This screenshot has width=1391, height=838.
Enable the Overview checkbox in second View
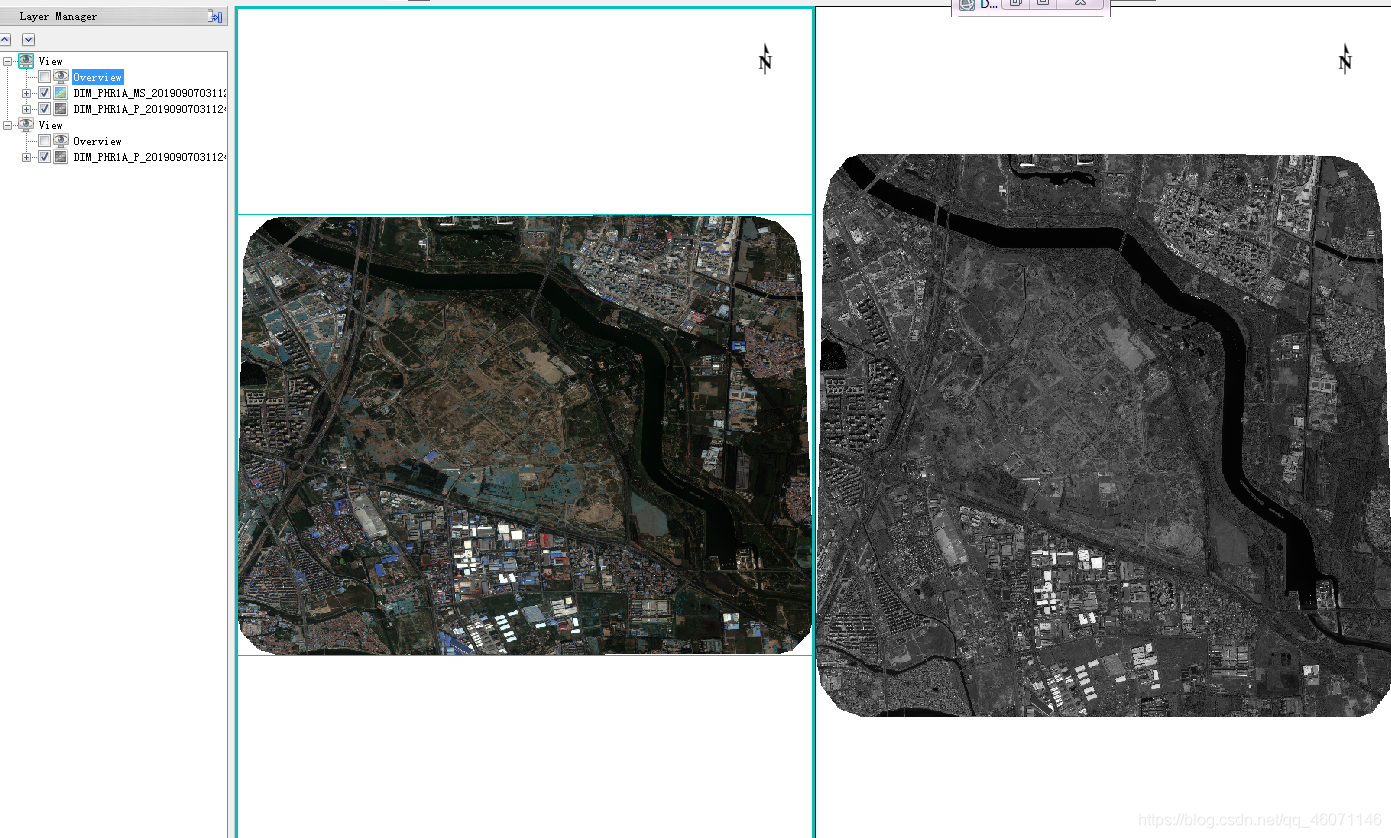pos(44,141)
